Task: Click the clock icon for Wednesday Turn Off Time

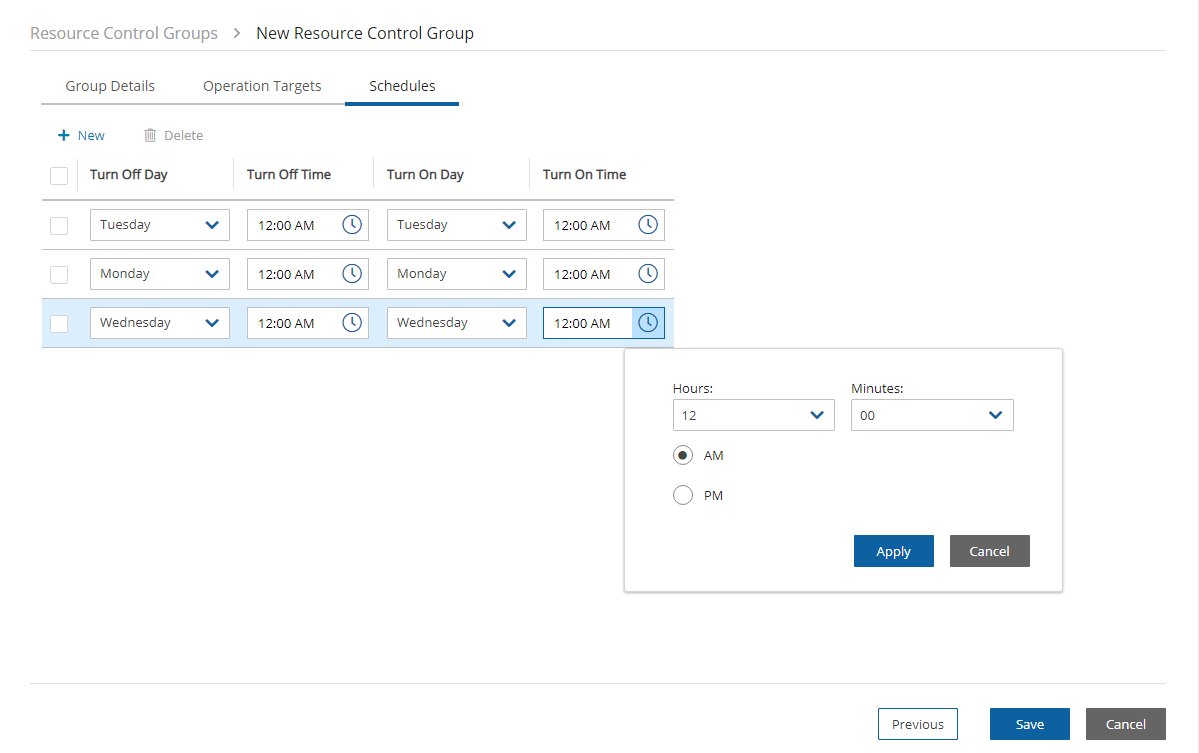Action: point(352,323)
